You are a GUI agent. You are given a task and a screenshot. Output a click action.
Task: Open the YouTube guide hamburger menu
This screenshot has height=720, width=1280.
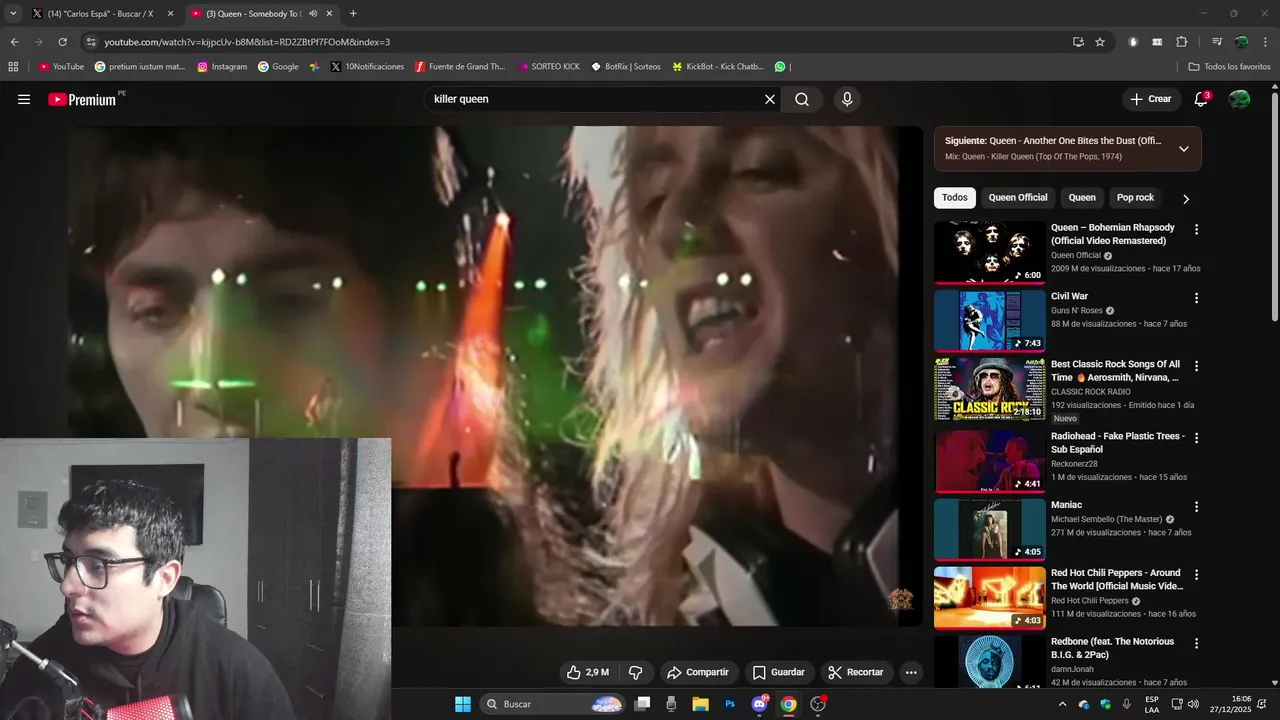coord(24,99)
